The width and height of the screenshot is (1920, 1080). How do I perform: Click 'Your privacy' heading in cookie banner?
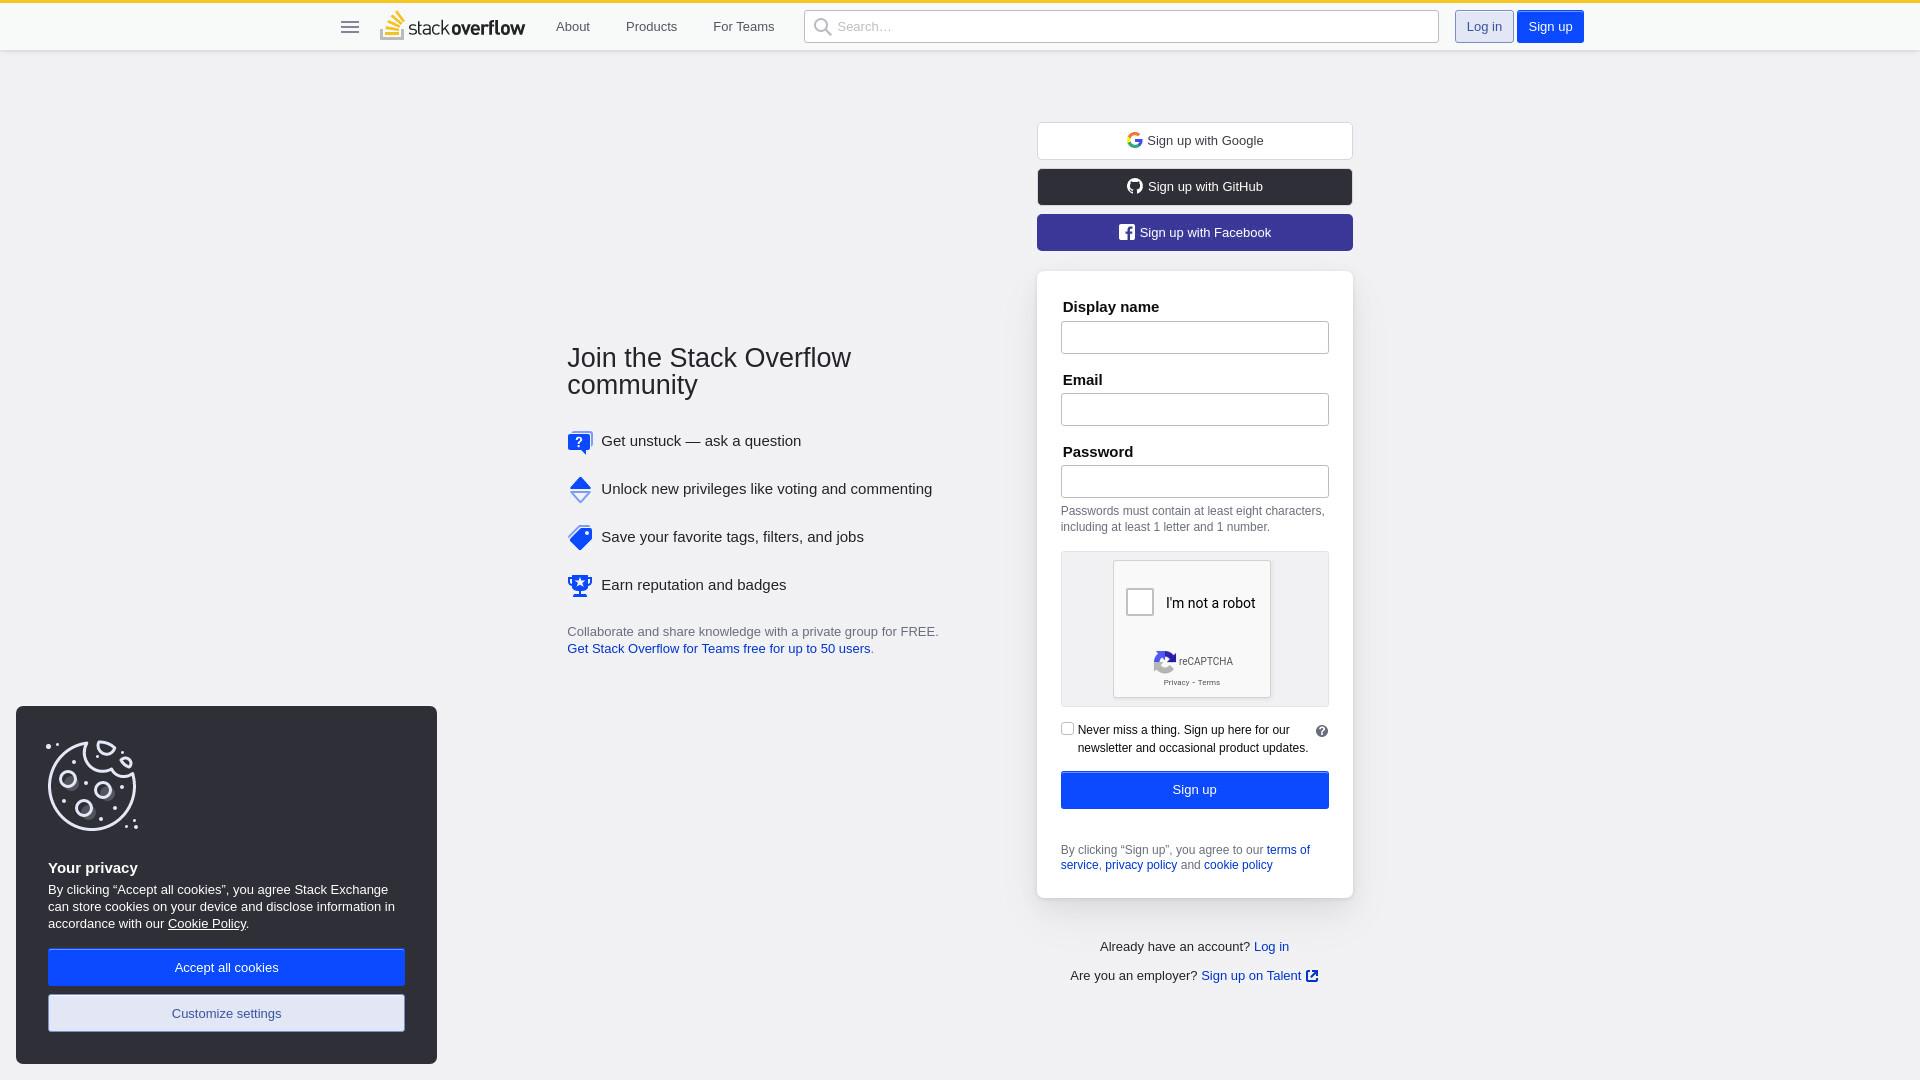pos(93,868)
